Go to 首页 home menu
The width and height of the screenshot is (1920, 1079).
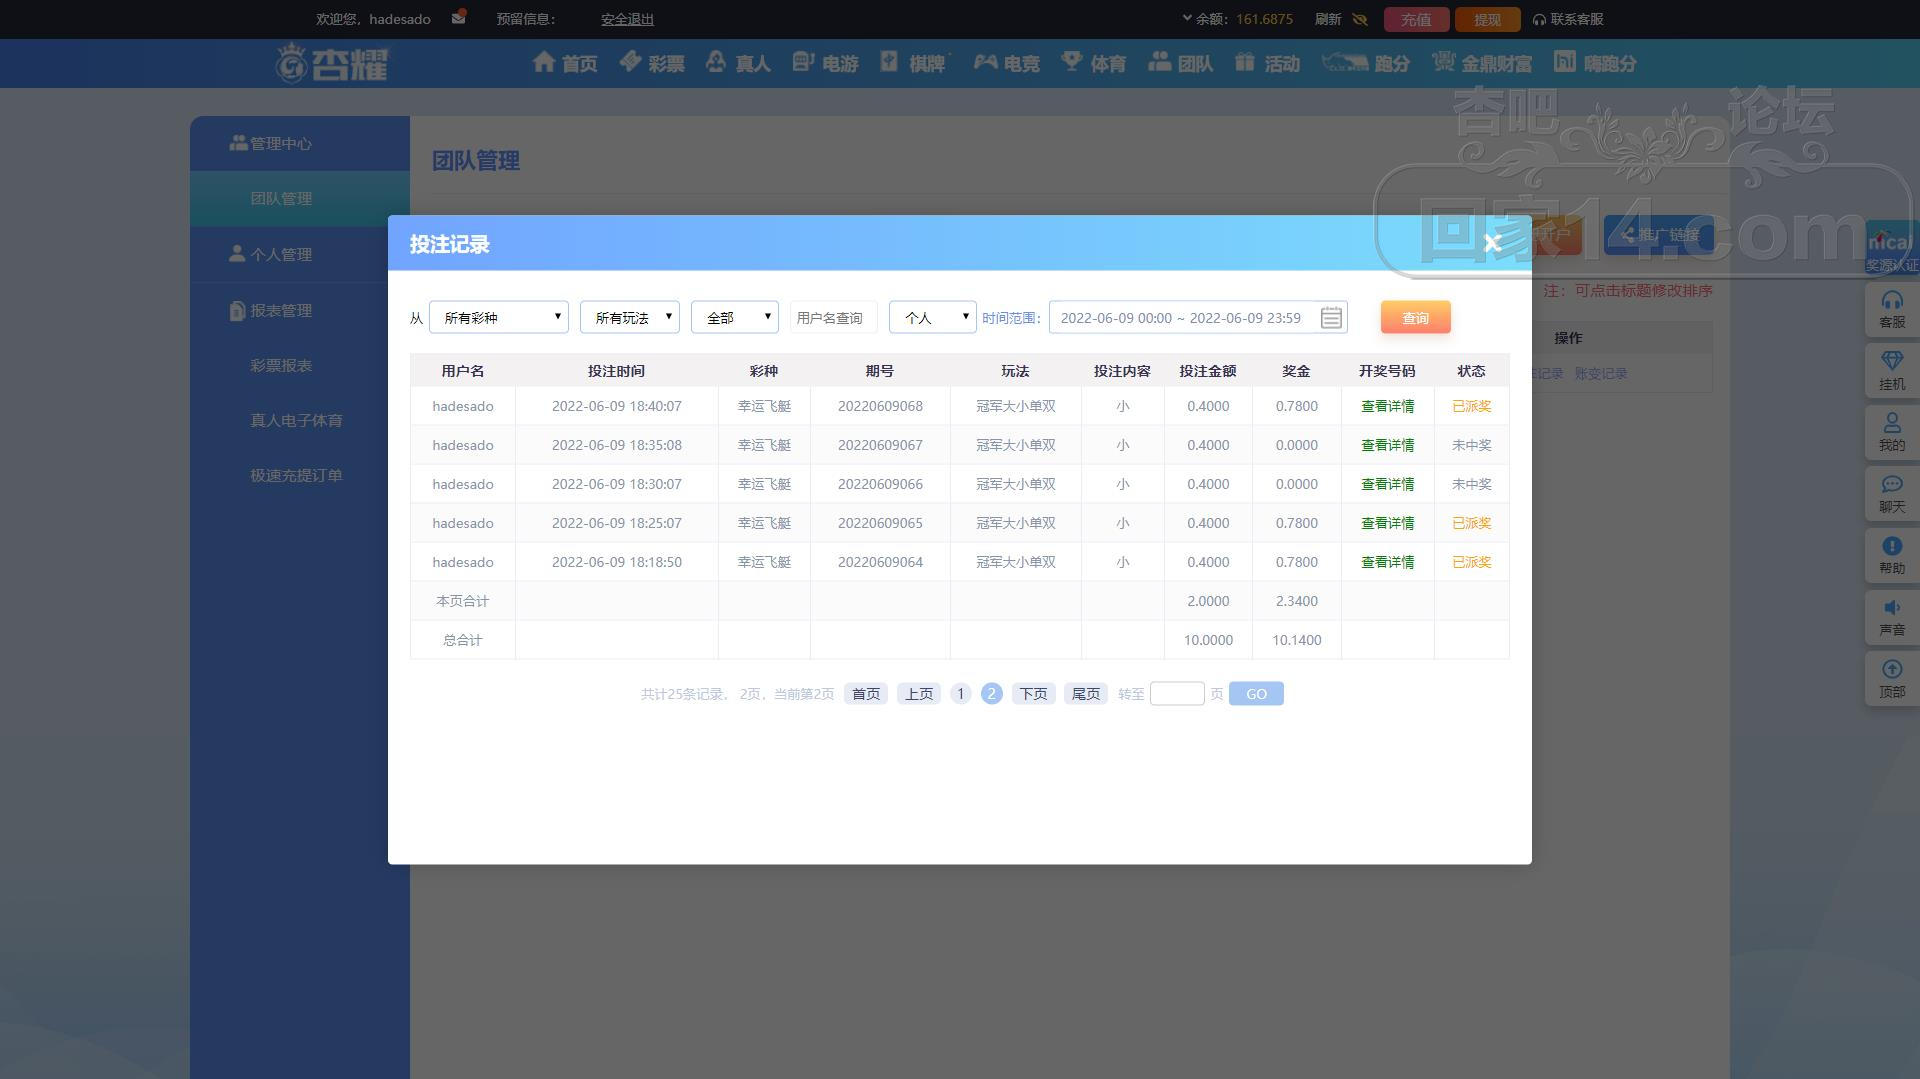(x=565, y=63)
